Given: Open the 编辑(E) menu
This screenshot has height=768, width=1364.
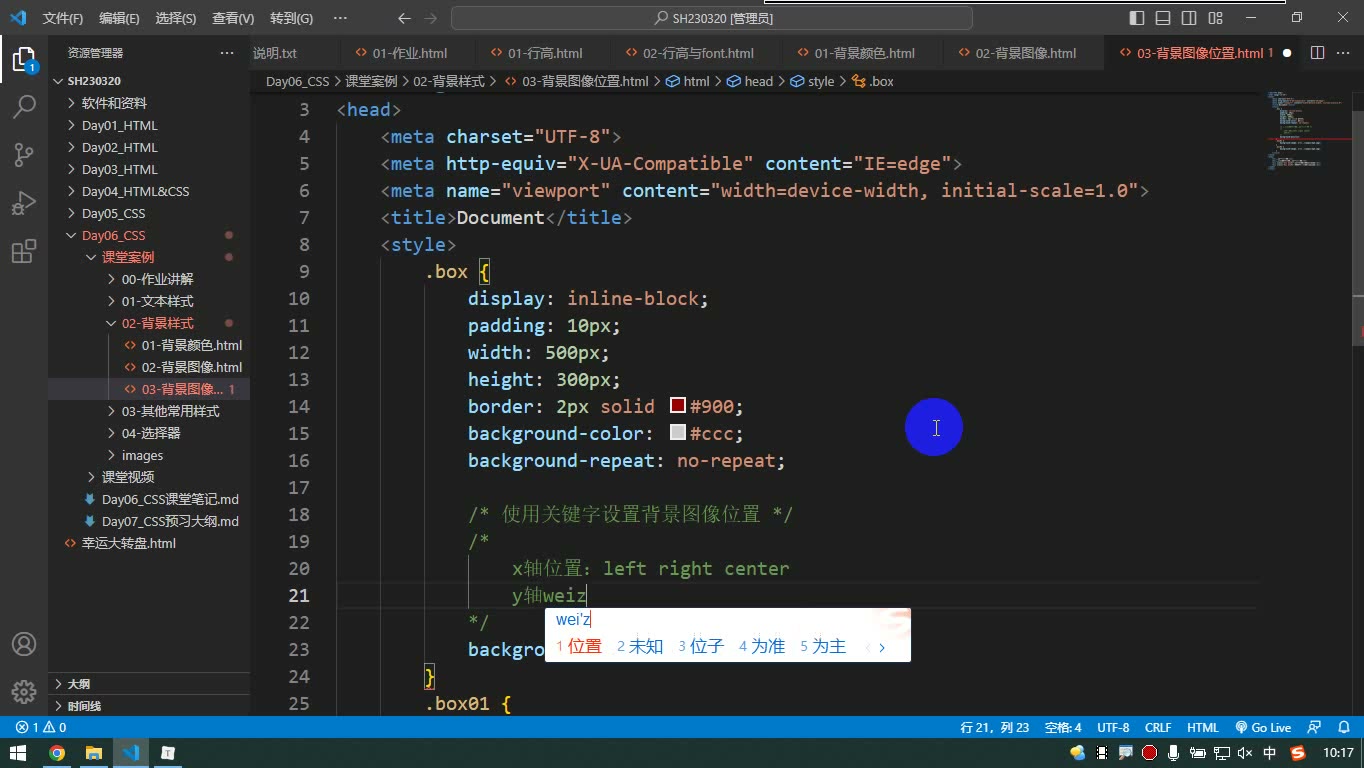Looking at the screenshot, I should point(120,18).
